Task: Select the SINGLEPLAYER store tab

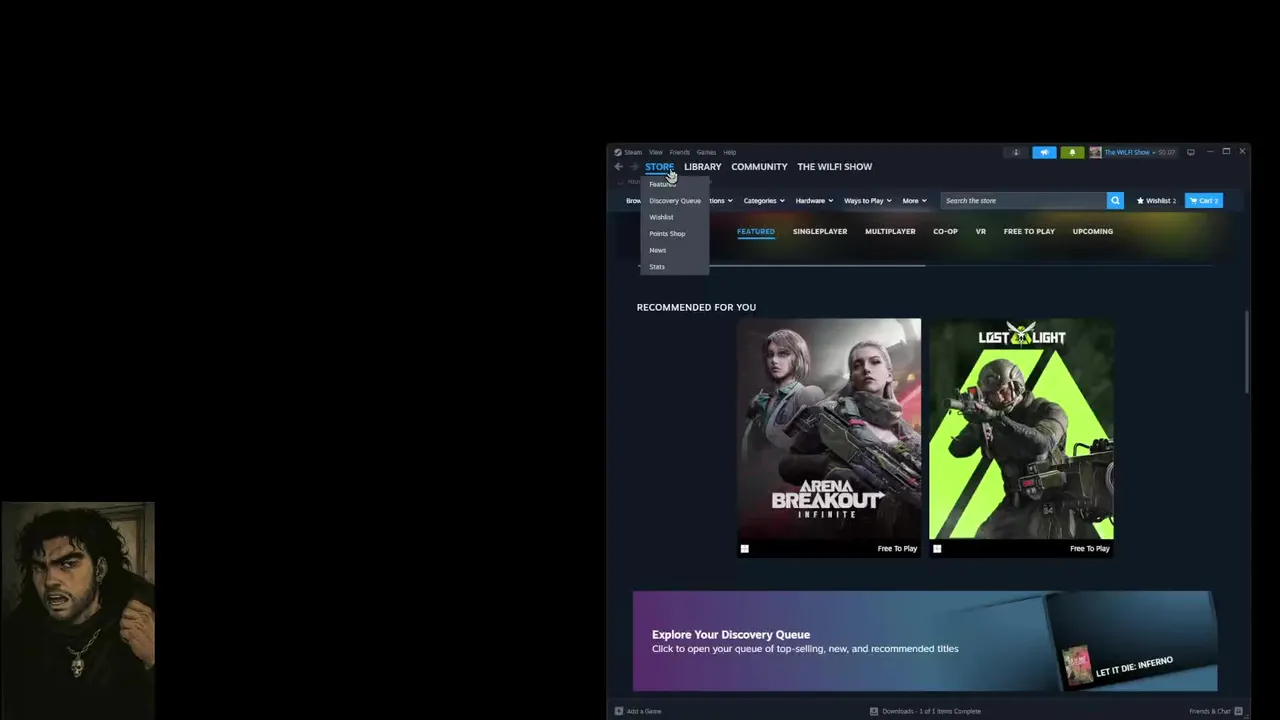Action: (820, 231)
